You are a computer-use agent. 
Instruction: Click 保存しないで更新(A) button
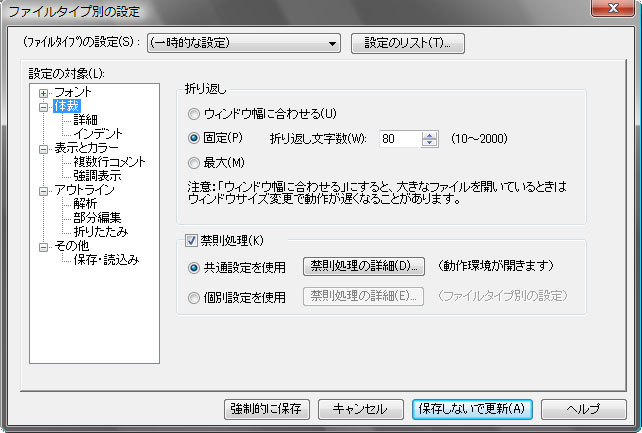pos(472,409)
